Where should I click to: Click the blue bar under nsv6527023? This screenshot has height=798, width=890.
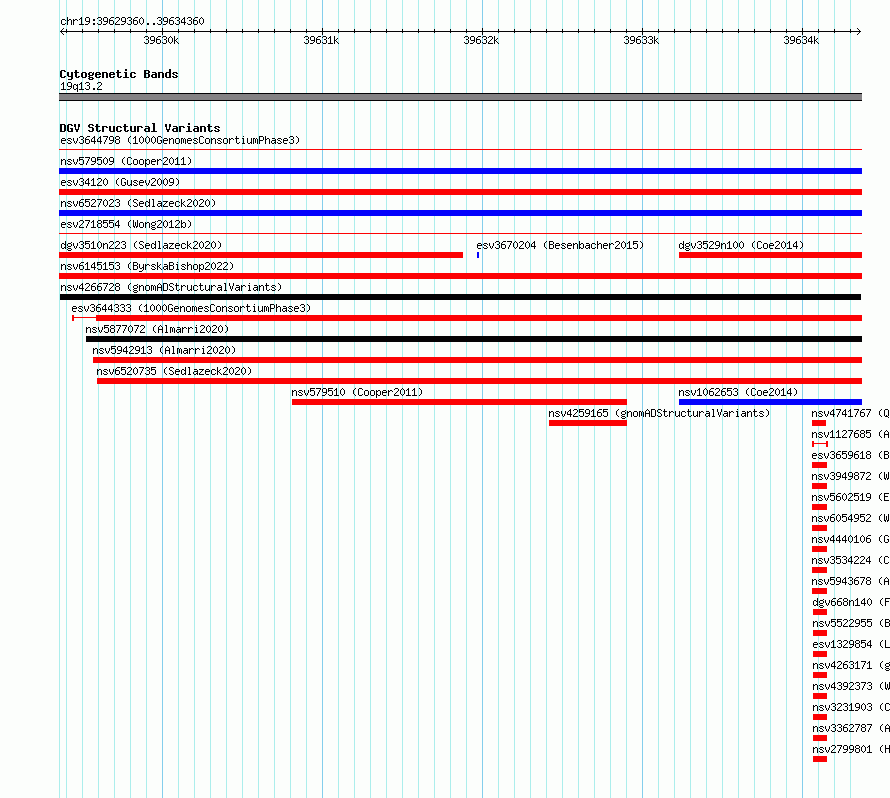pos(460,213)
